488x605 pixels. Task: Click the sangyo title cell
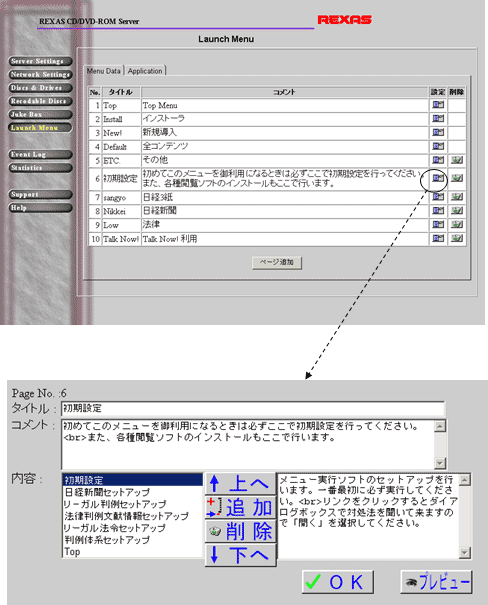click(x=121, y=198)
